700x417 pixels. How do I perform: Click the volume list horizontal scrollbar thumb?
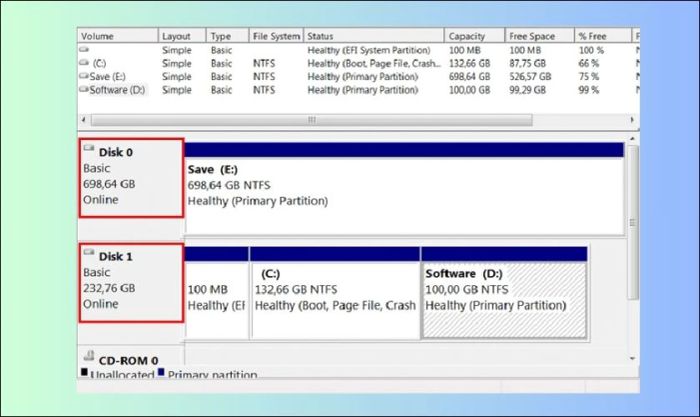[x=312, y=120]
